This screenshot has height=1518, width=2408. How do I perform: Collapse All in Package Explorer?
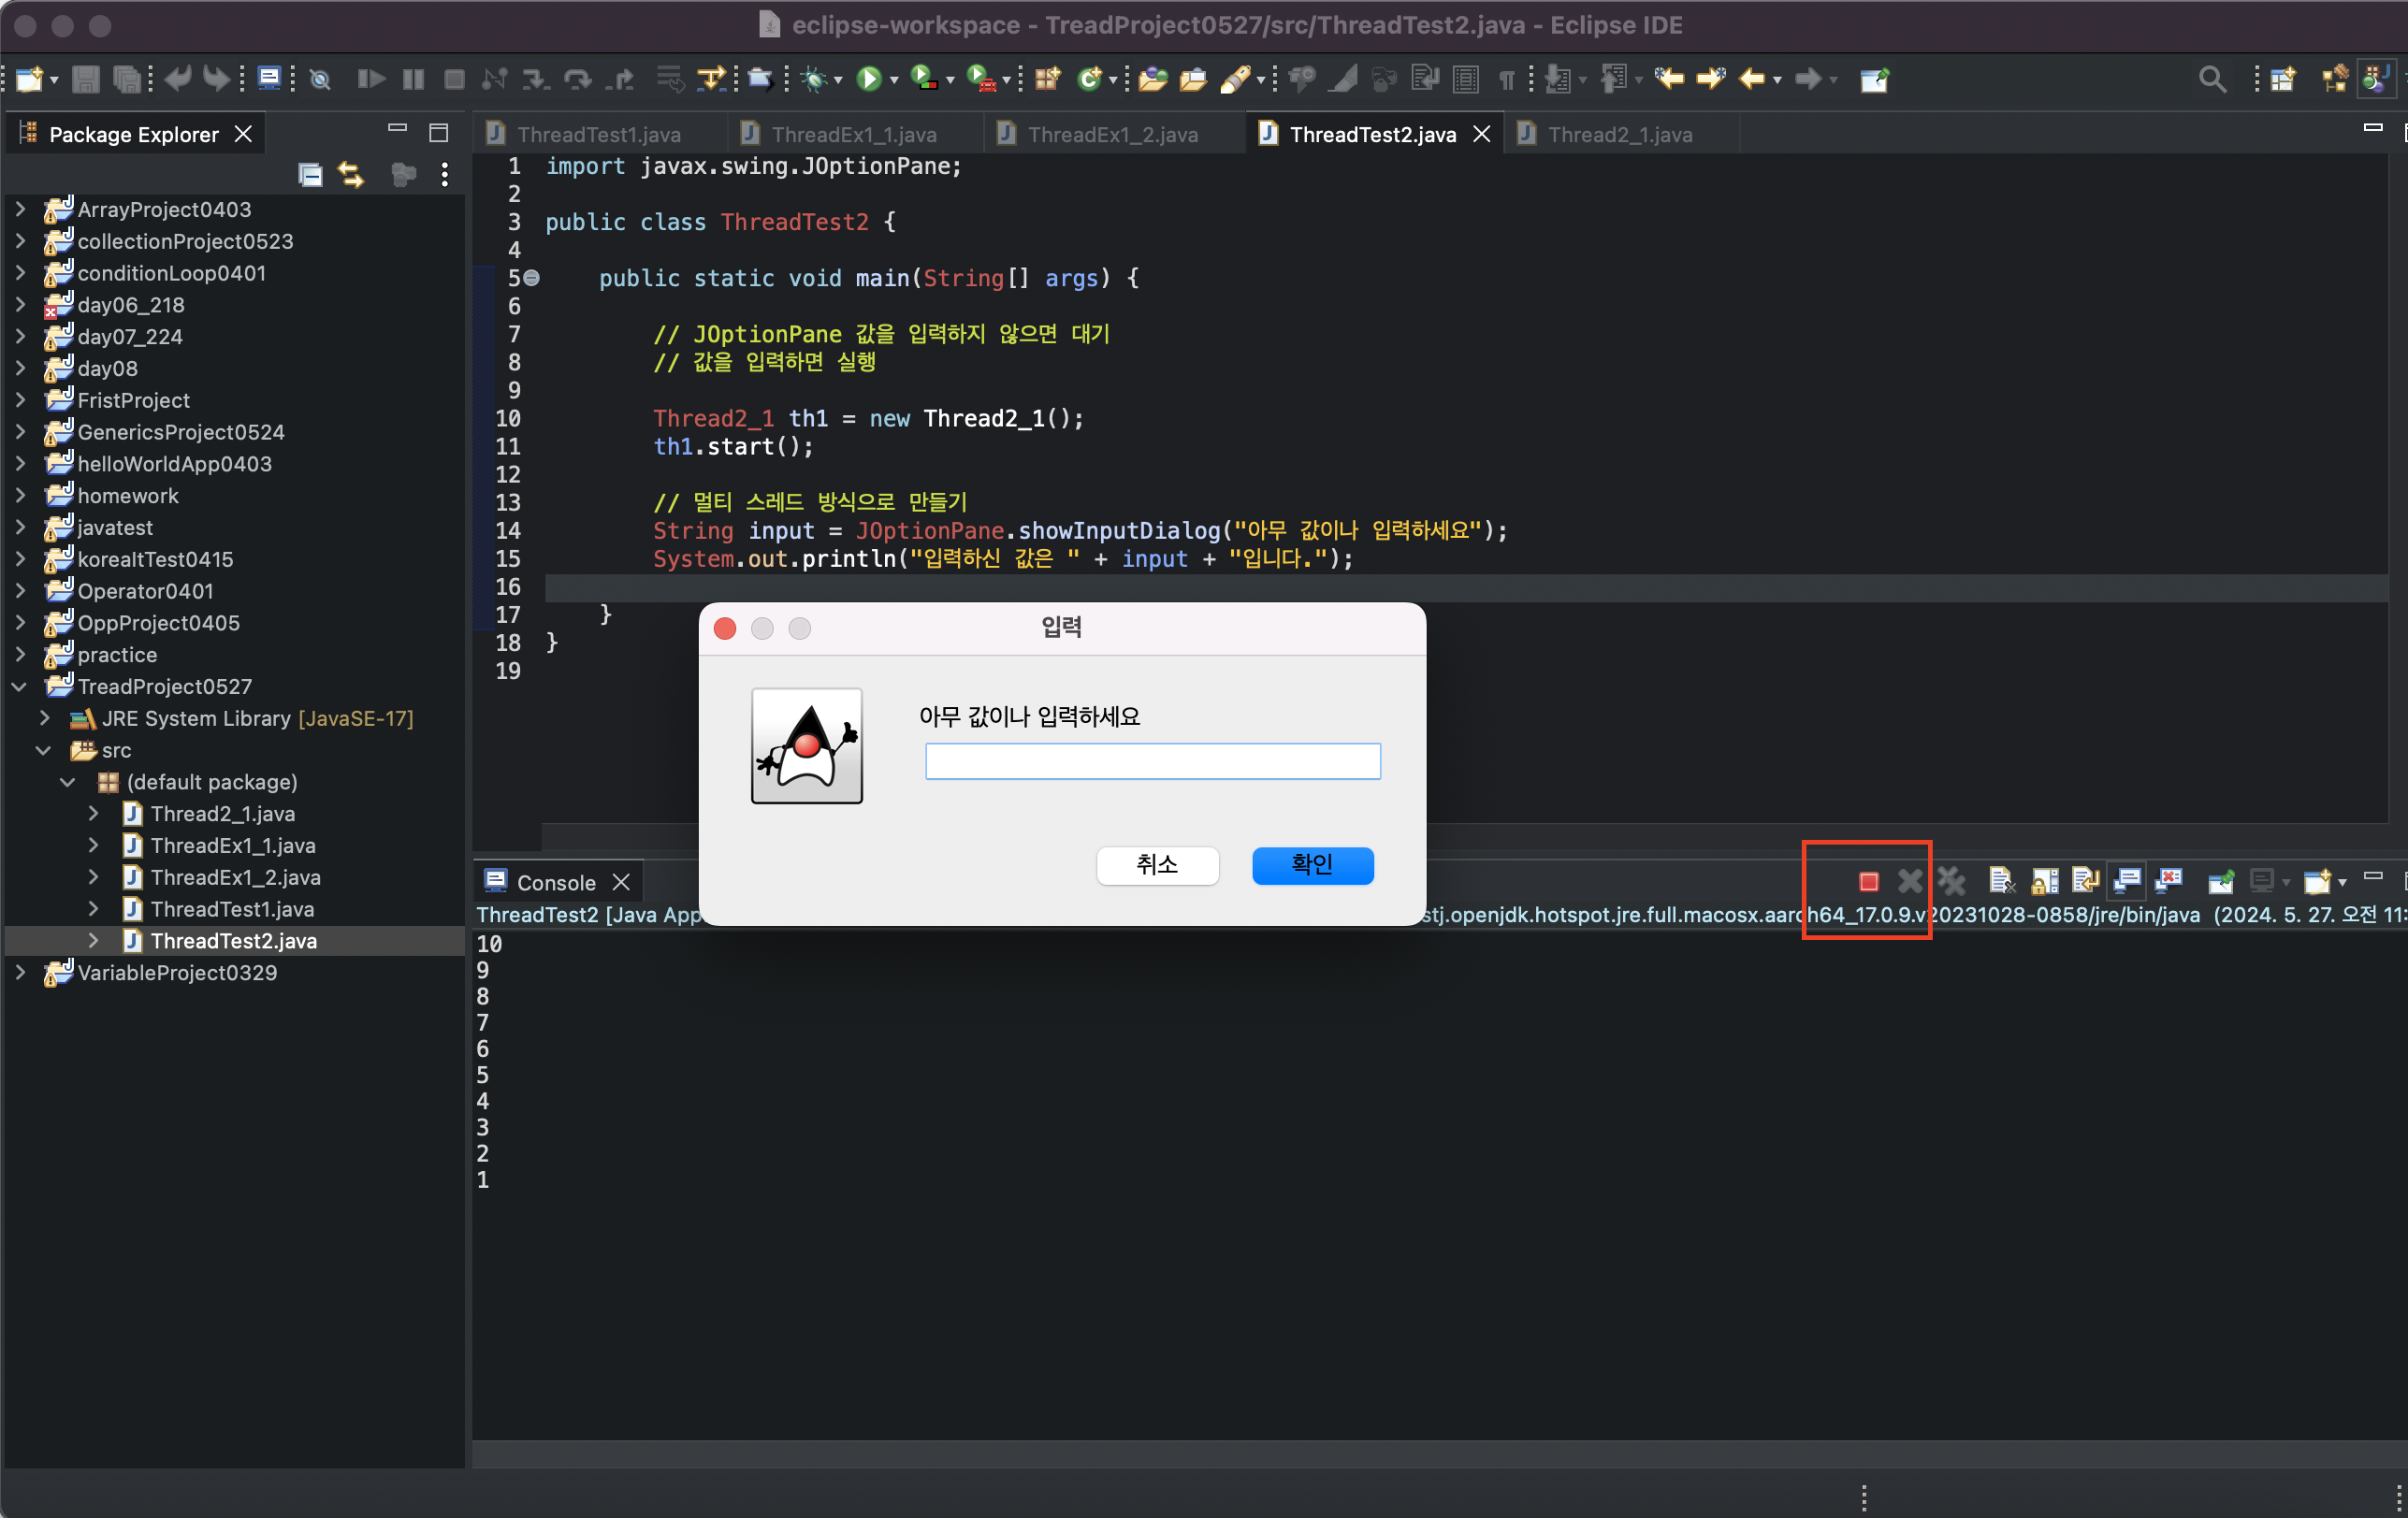(x=311, y=175)
